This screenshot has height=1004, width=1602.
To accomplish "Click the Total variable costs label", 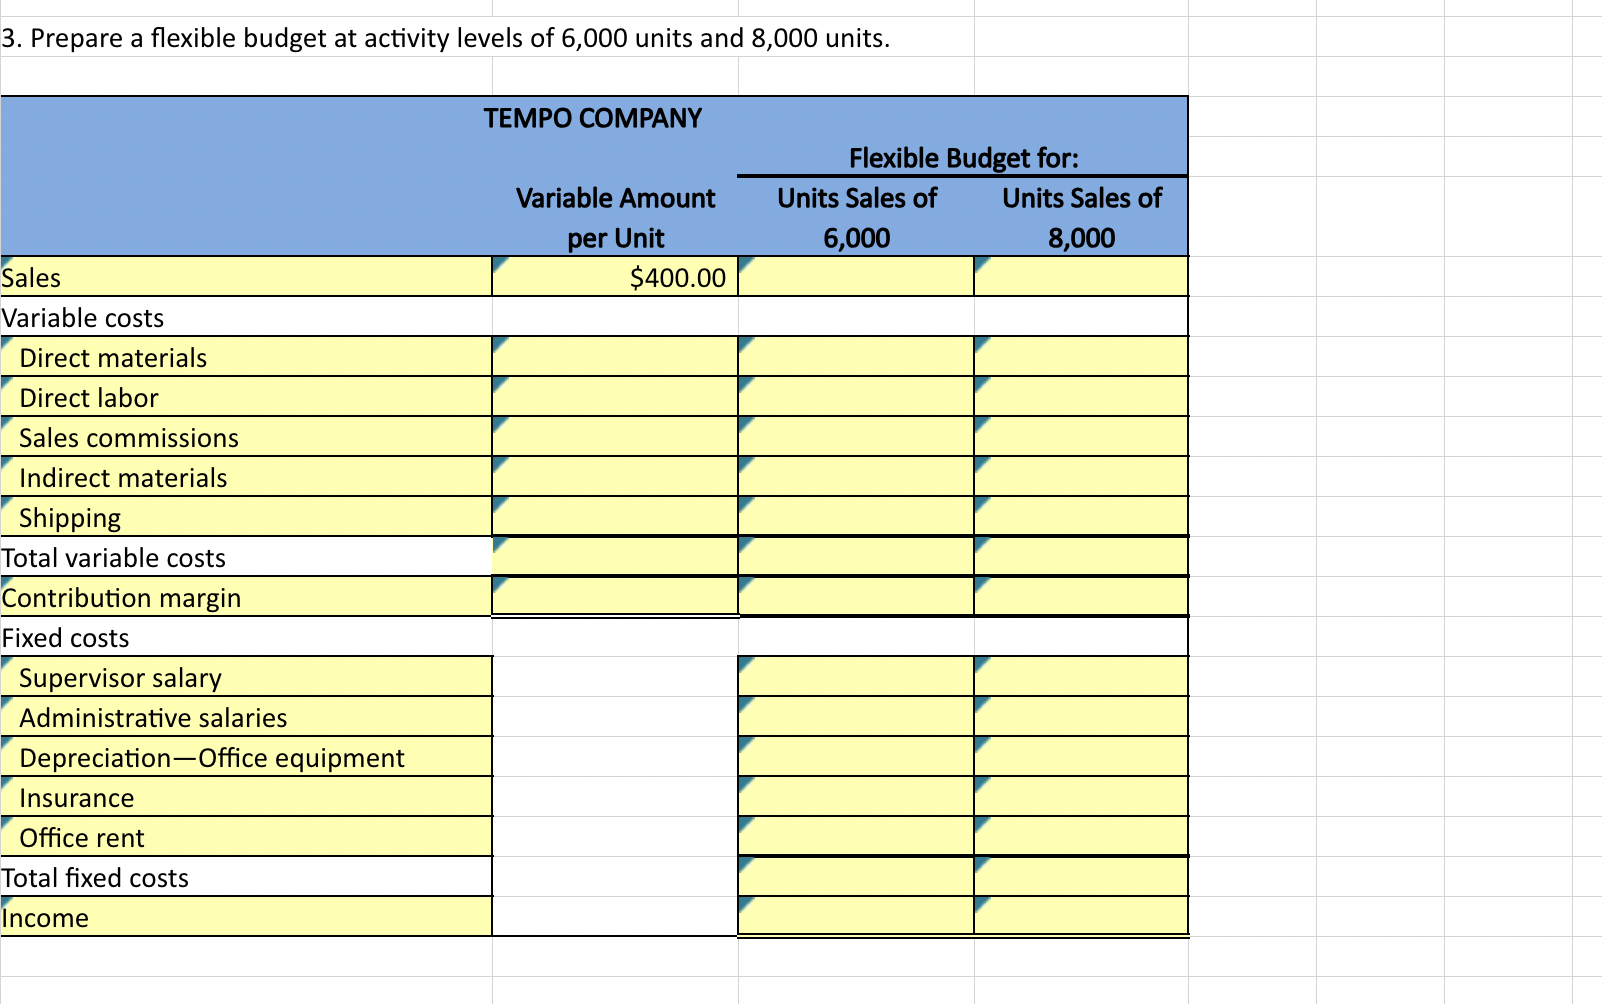I will click(x=114, y=557).
